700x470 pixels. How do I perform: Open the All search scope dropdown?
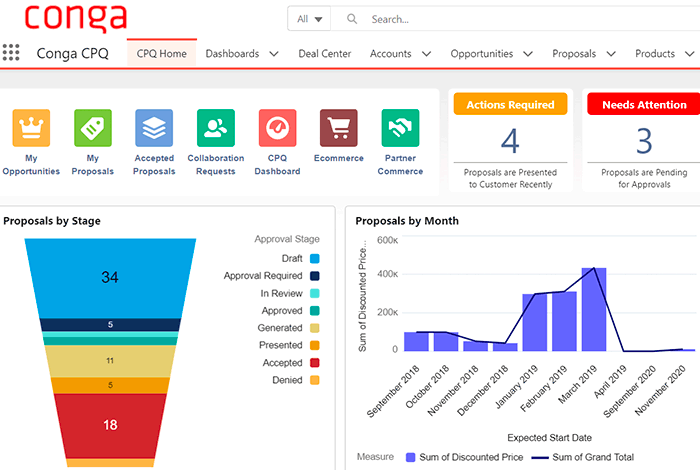pyautogui.click(x=309, y=19)
